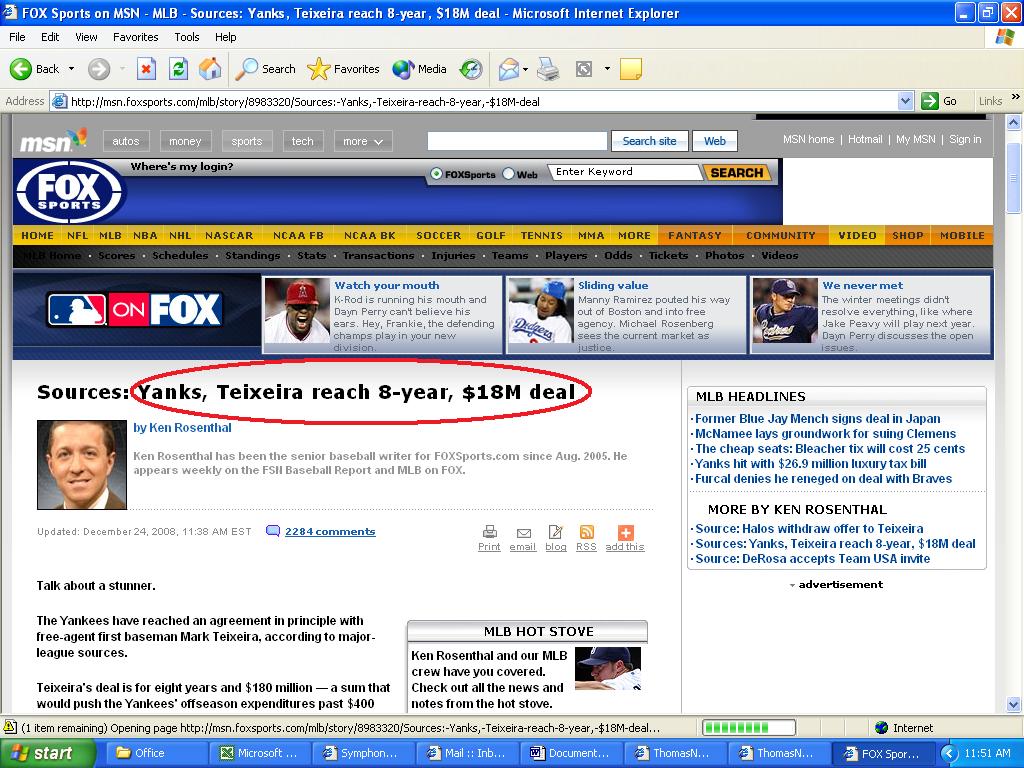This screenshot has height=768, width=1024.
Task: Click the 'Sign in' link in MSN header
Action: pos(965,139)
